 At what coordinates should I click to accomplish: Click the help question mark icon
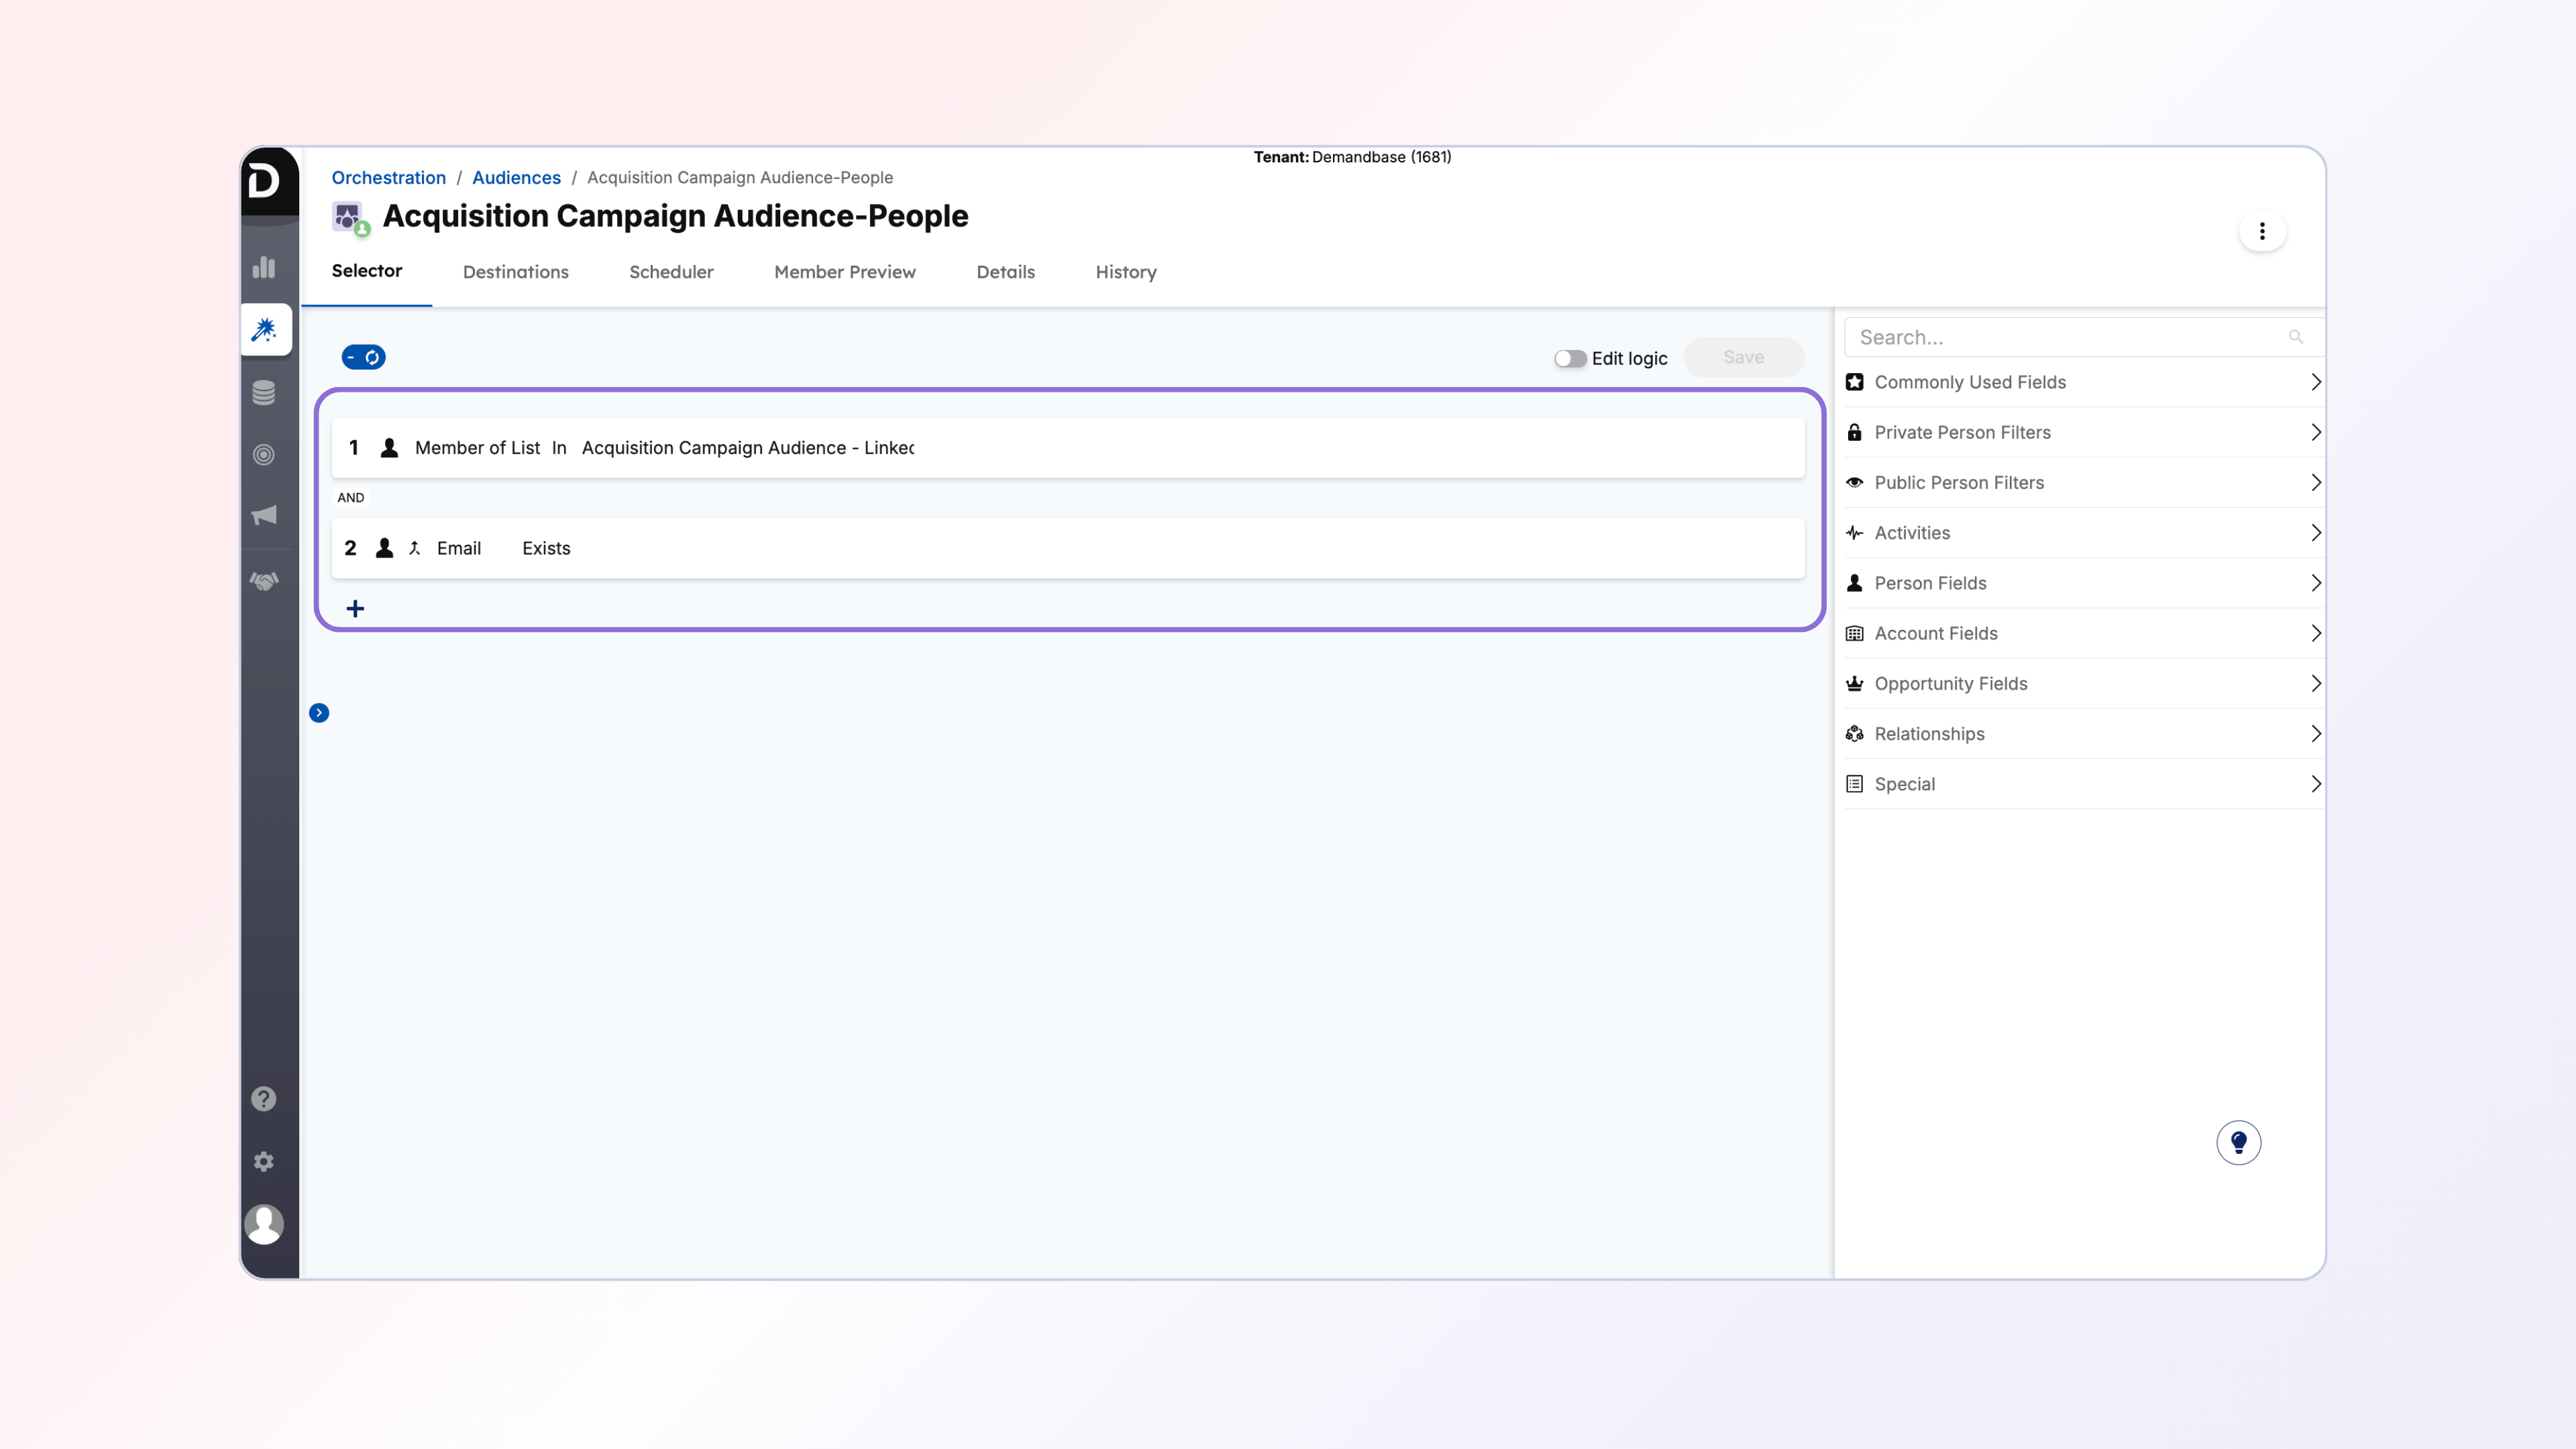pos(264,1098)
